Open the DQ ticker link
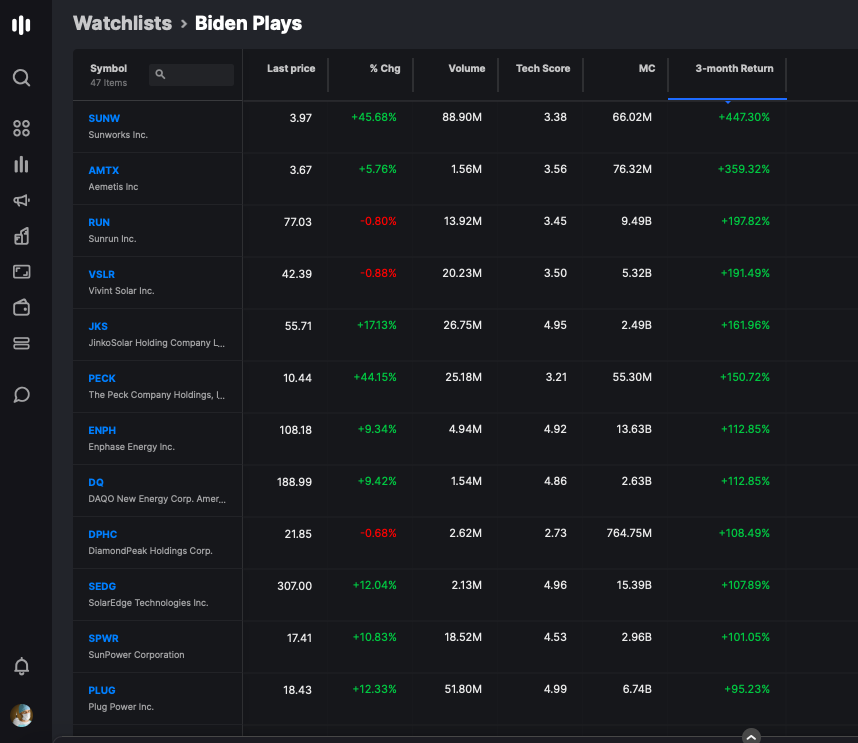Screen dimensions: 858x743 [x=96, y=482]
